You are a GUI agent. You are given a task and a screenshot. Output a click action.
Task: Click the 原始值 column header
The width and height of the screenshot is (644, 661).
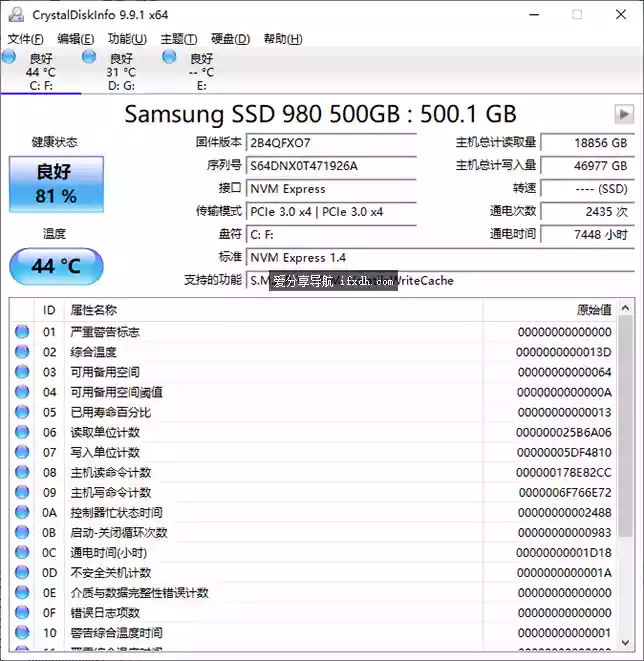pyautogui.click(x=550, y=310)
